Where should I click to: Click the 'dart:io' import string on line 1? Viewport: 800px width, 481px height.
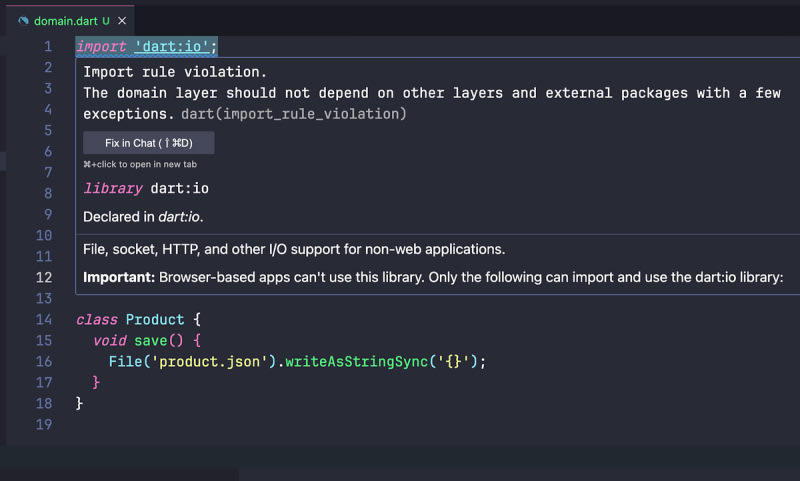(171, 47)
